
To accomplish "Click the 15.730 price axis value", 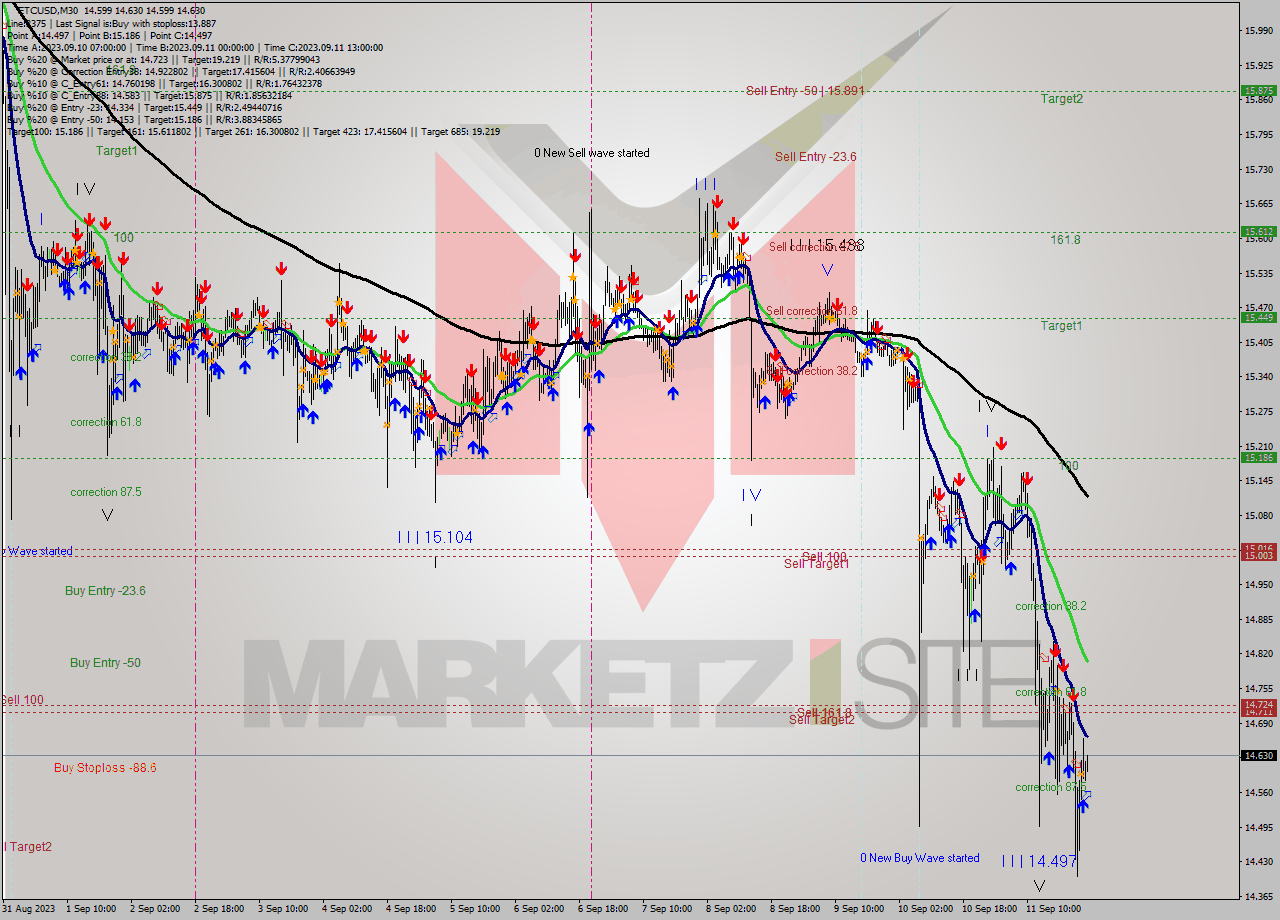I will coord(1258,170).
